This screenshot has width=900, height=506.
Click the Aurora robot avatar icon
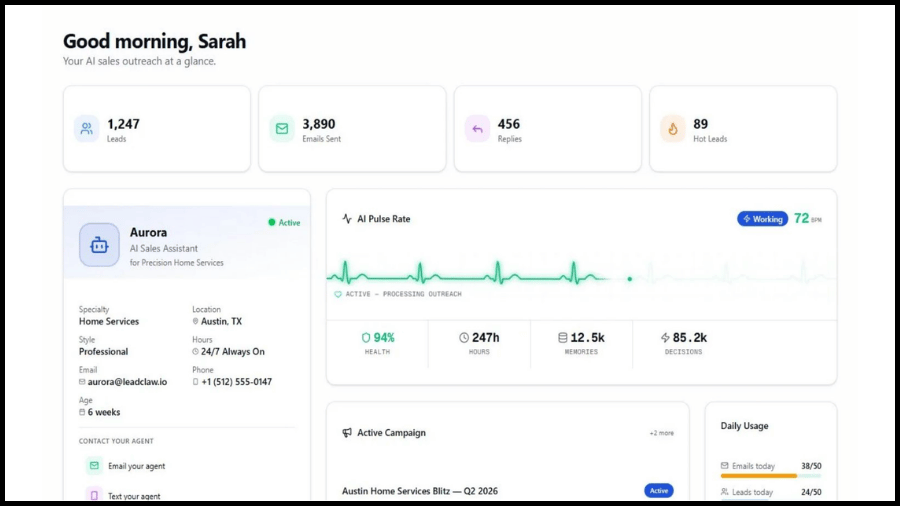click(99, 245)
